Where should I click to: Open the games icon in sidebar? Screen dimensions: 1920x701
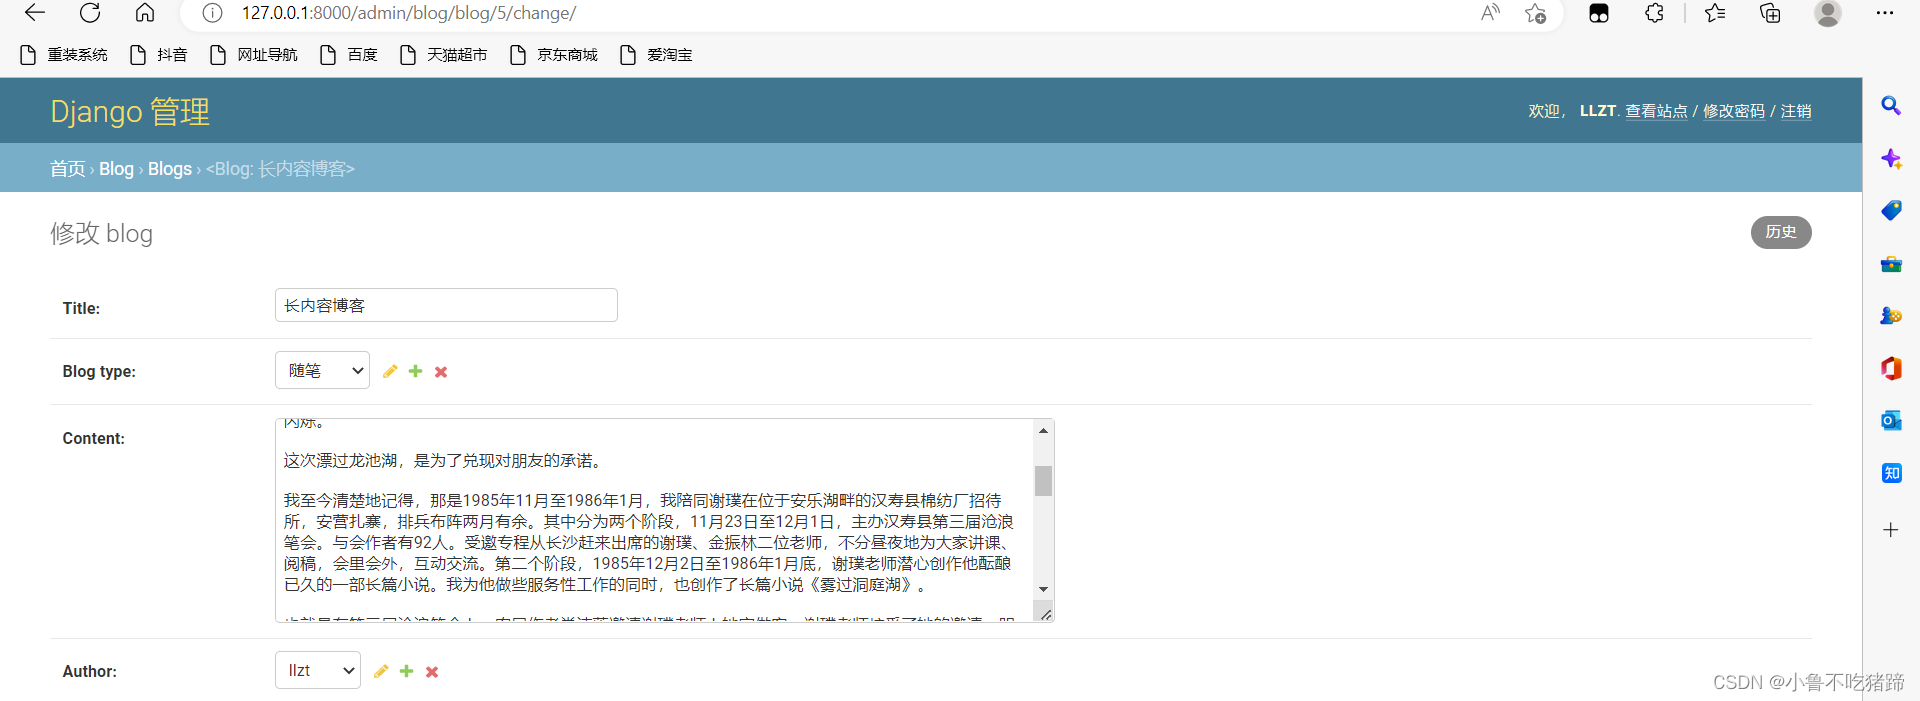[1891, 316]
